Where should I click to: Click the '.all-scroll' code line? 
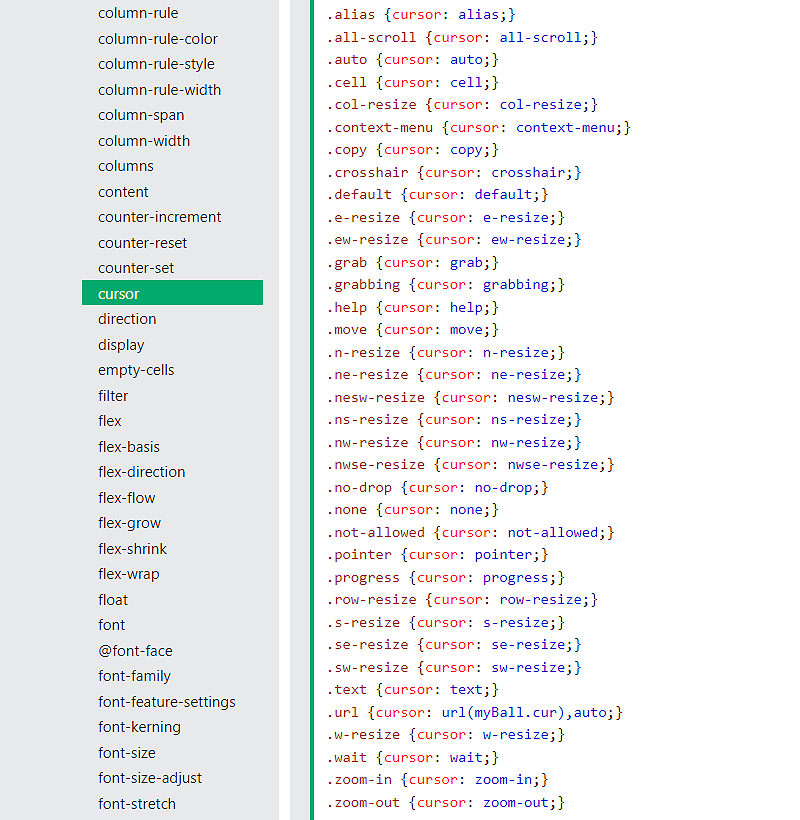coord(462,38)
